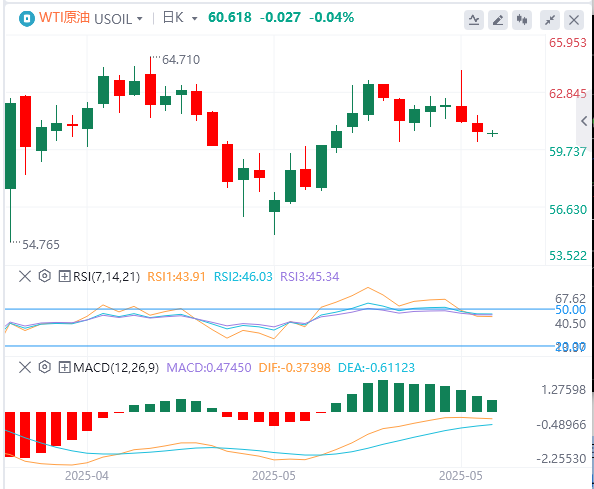Open RSI indicator settings hexagon icon
Viewport: 594px width, 489px height.
(x=45, y=276)
